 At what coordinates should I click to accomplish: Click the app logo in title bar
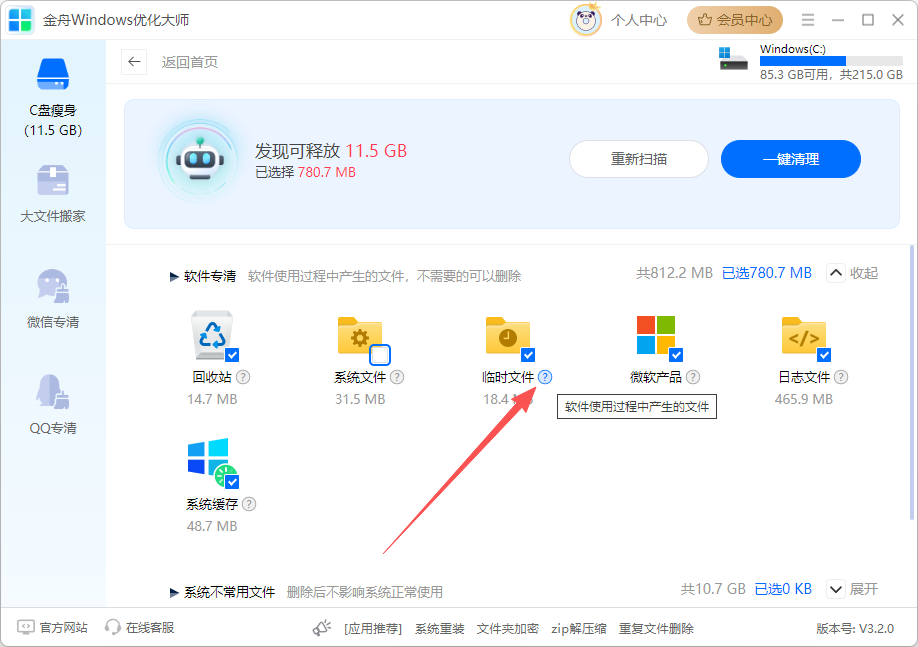(x=20, y=20)
